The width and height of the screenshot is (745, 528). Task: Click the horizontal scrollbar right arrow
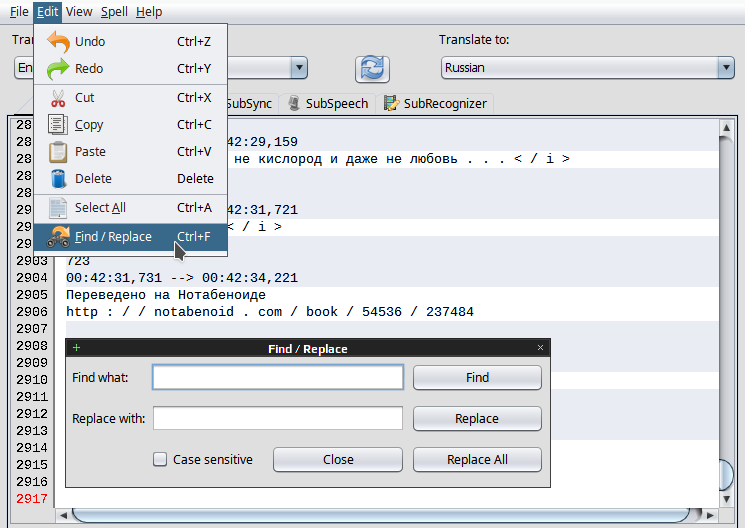tap(710, 515)
